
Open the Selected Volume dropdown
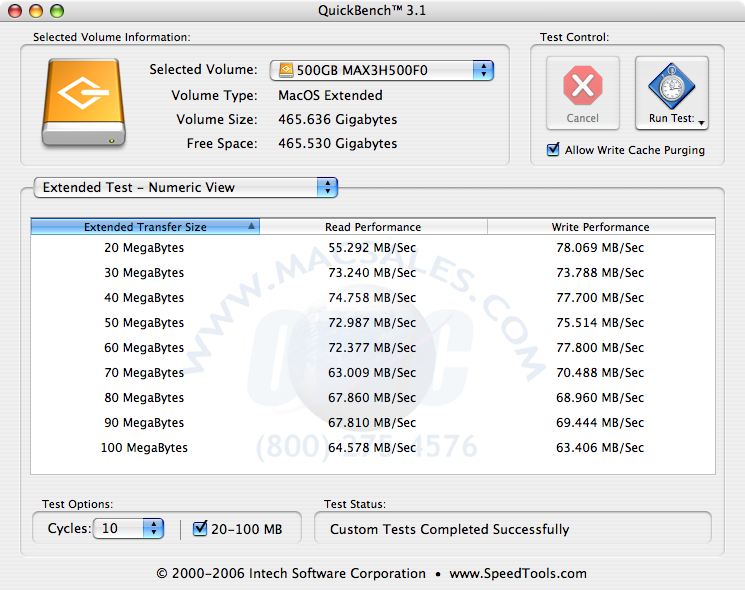(x=382, y=70)
